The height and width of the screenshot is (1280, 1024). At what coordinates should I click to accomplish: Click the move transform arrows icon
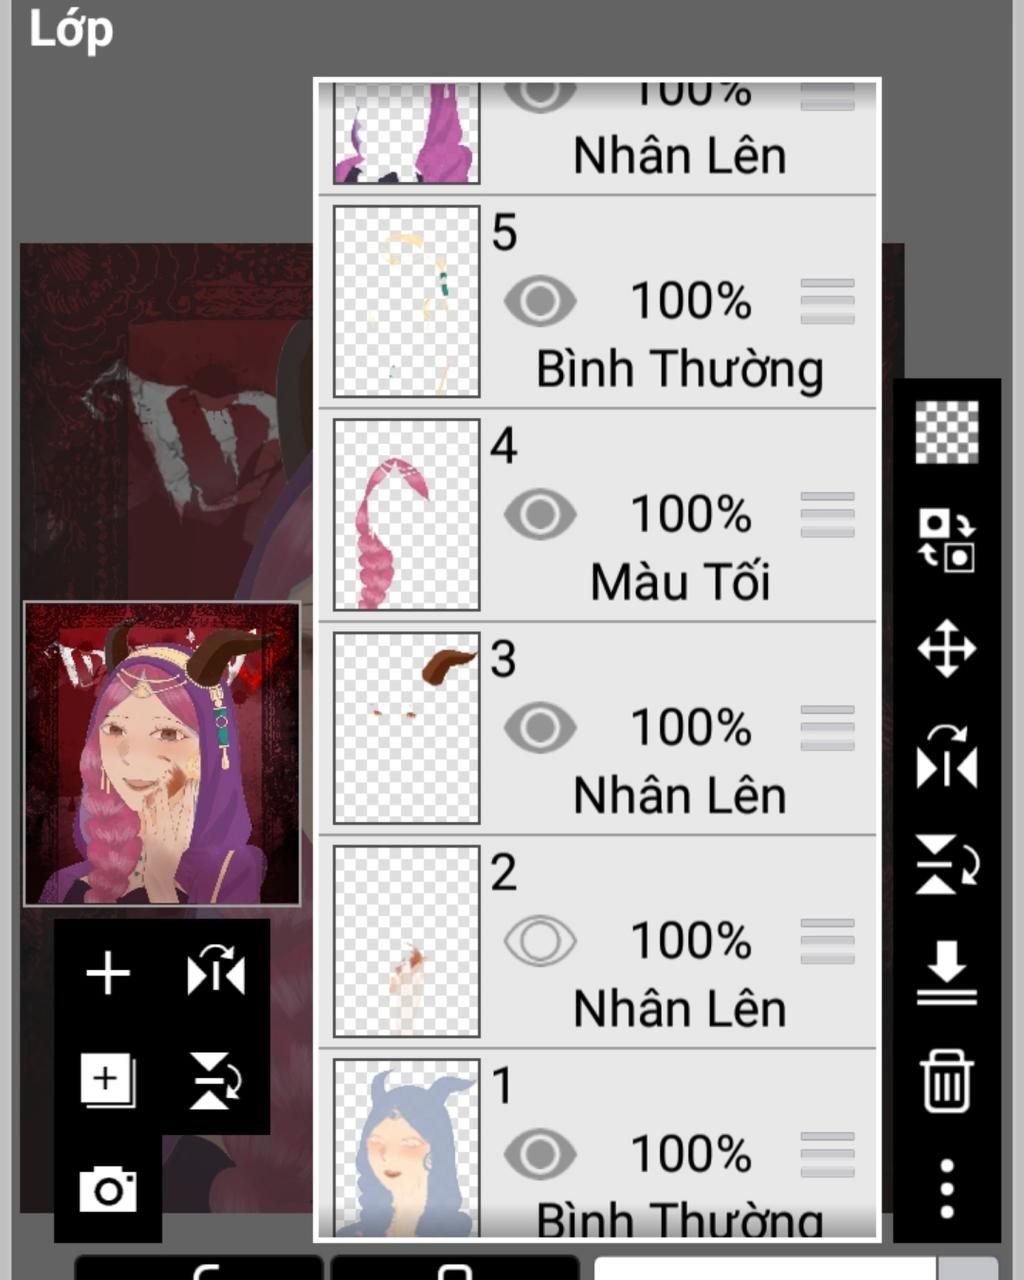[947, 648]
